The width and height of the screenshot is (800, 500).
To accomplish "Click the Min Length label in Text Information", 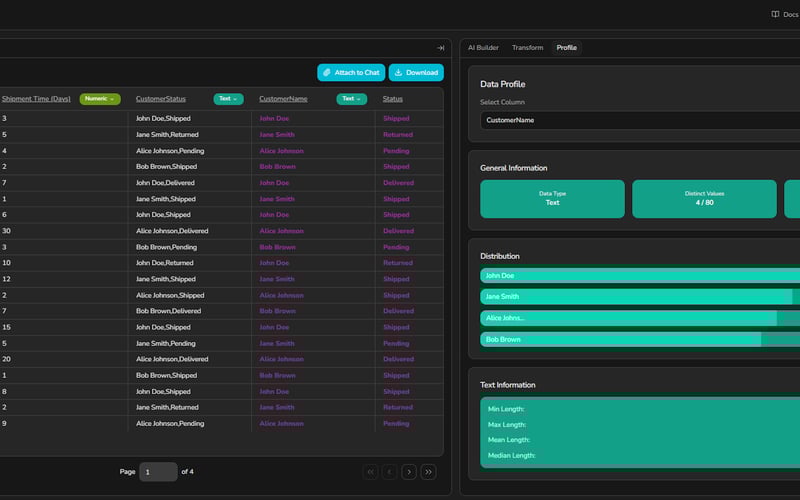I will [506, 409].
